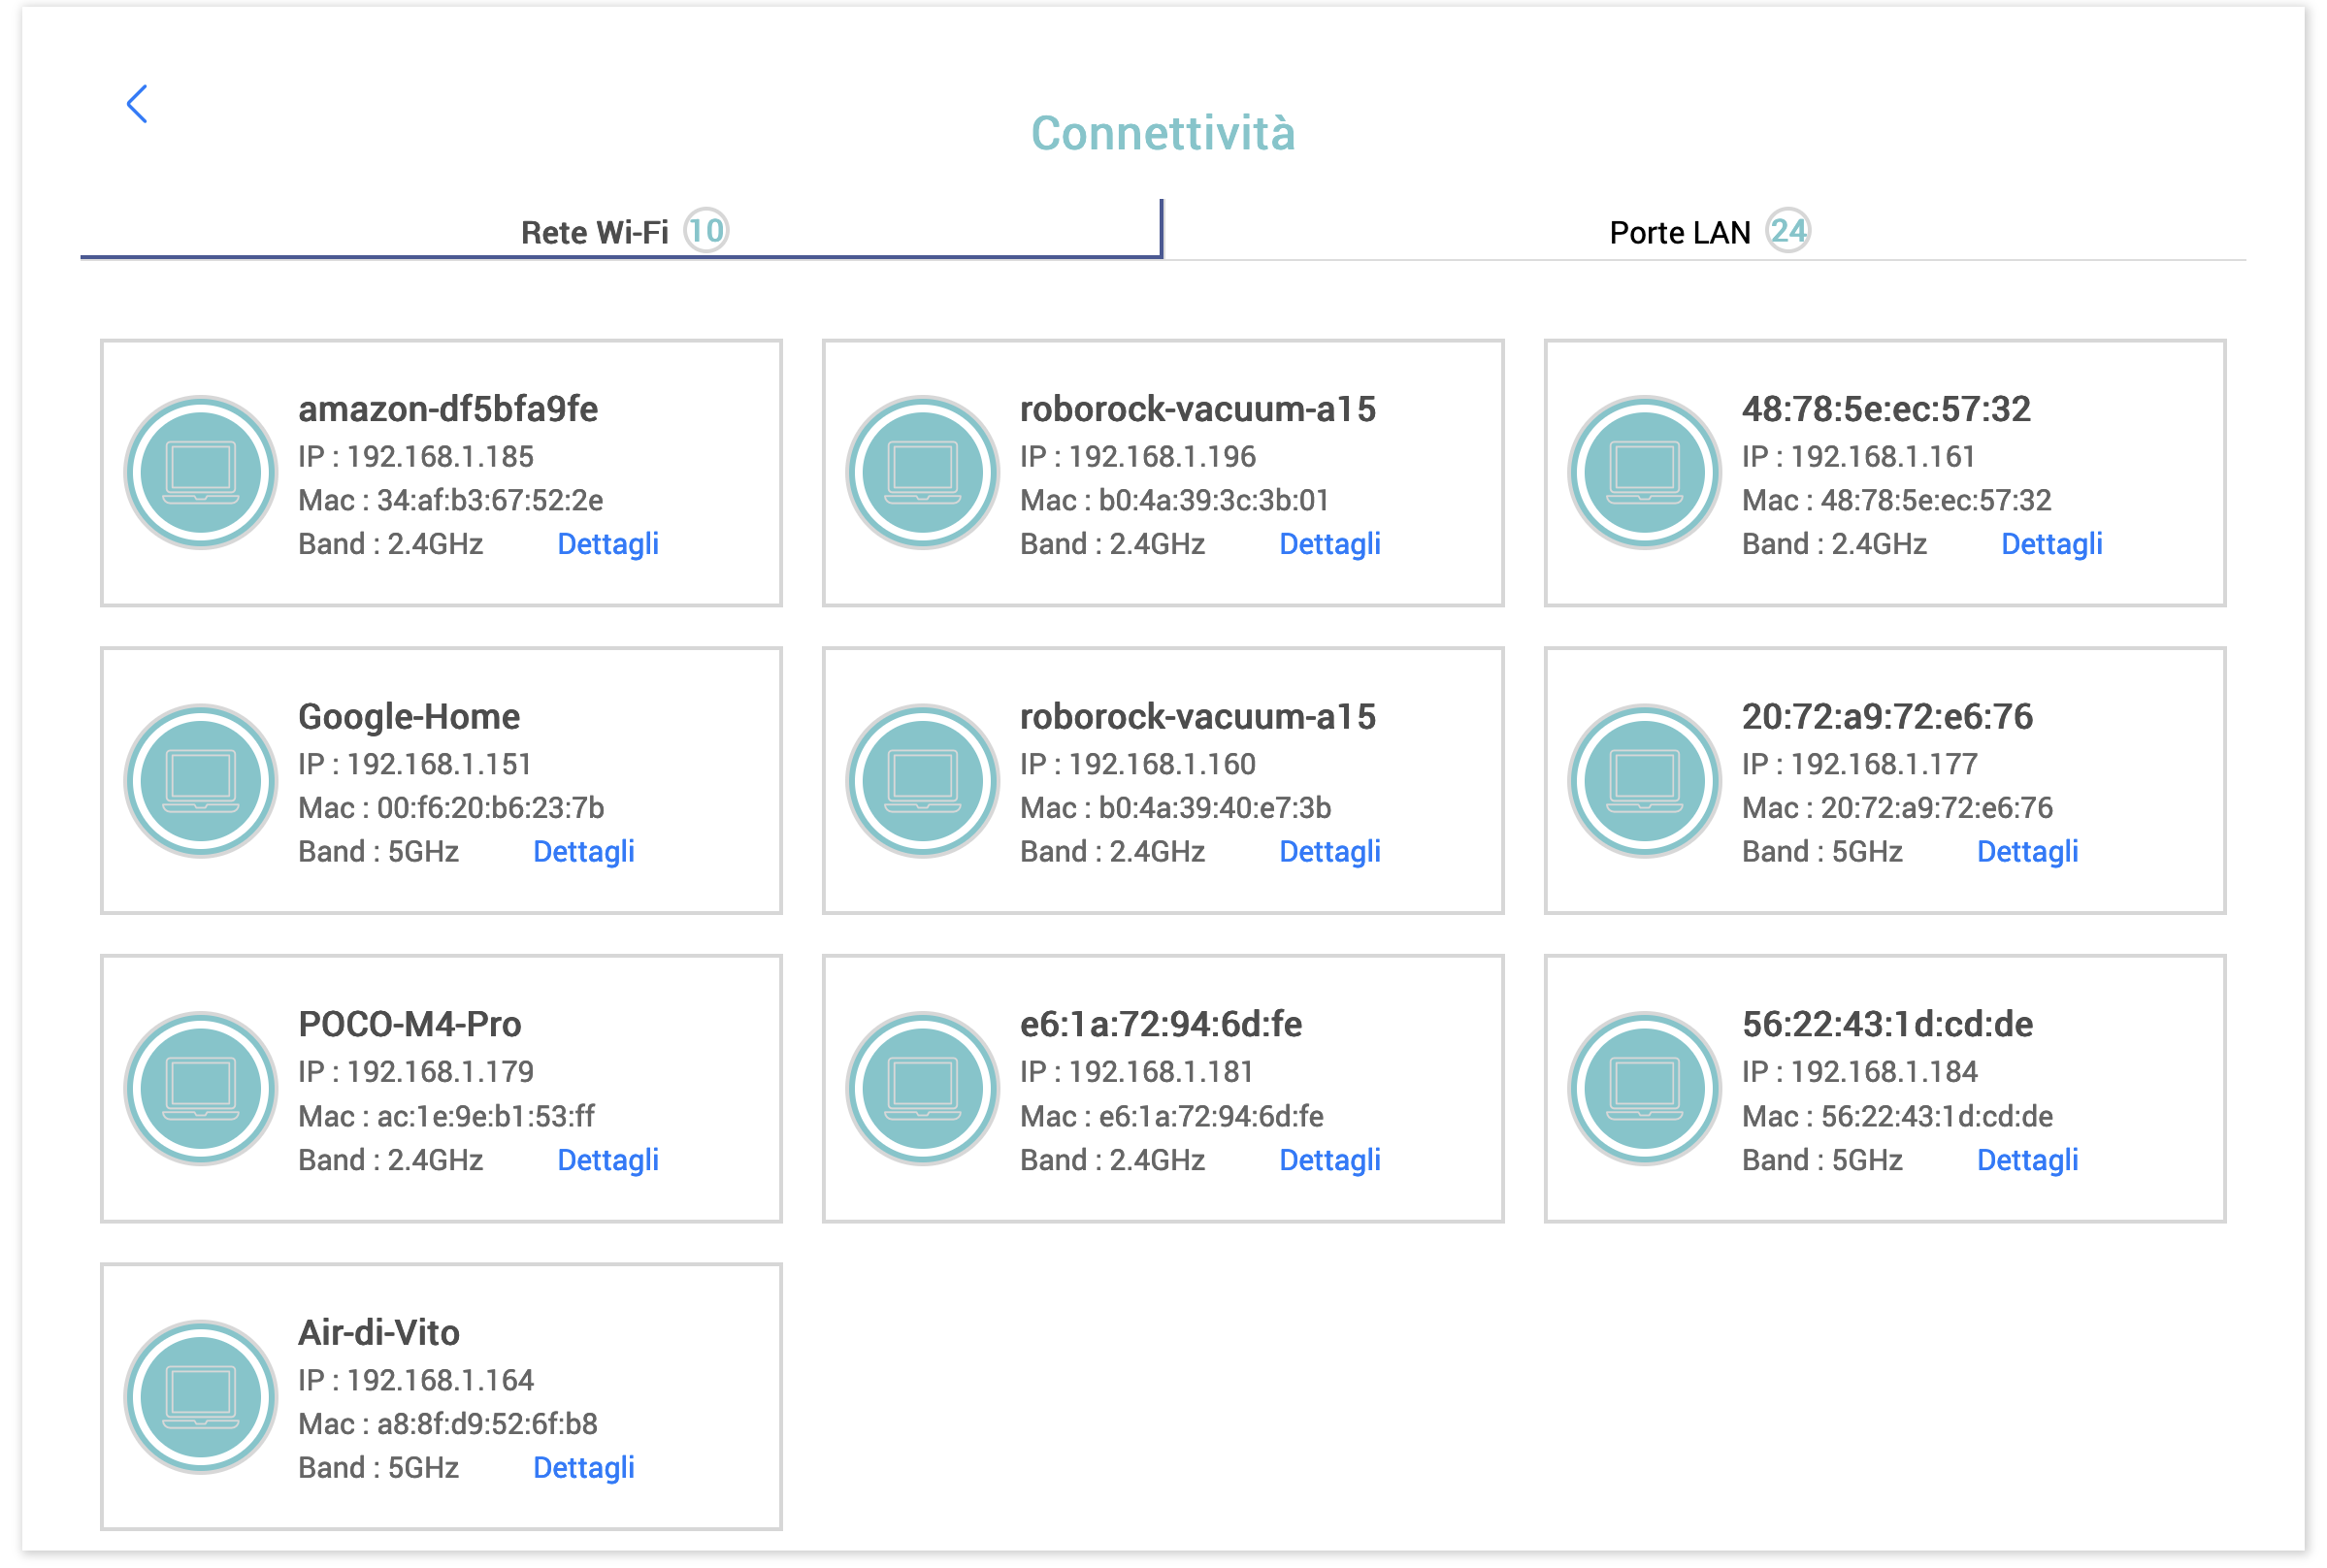The height and width of the screenshot is (1568, 2327).
Task: Click Band 2.4GHz of e6:1a:72:94:6d:fe
Action: click(1112, 1160)
